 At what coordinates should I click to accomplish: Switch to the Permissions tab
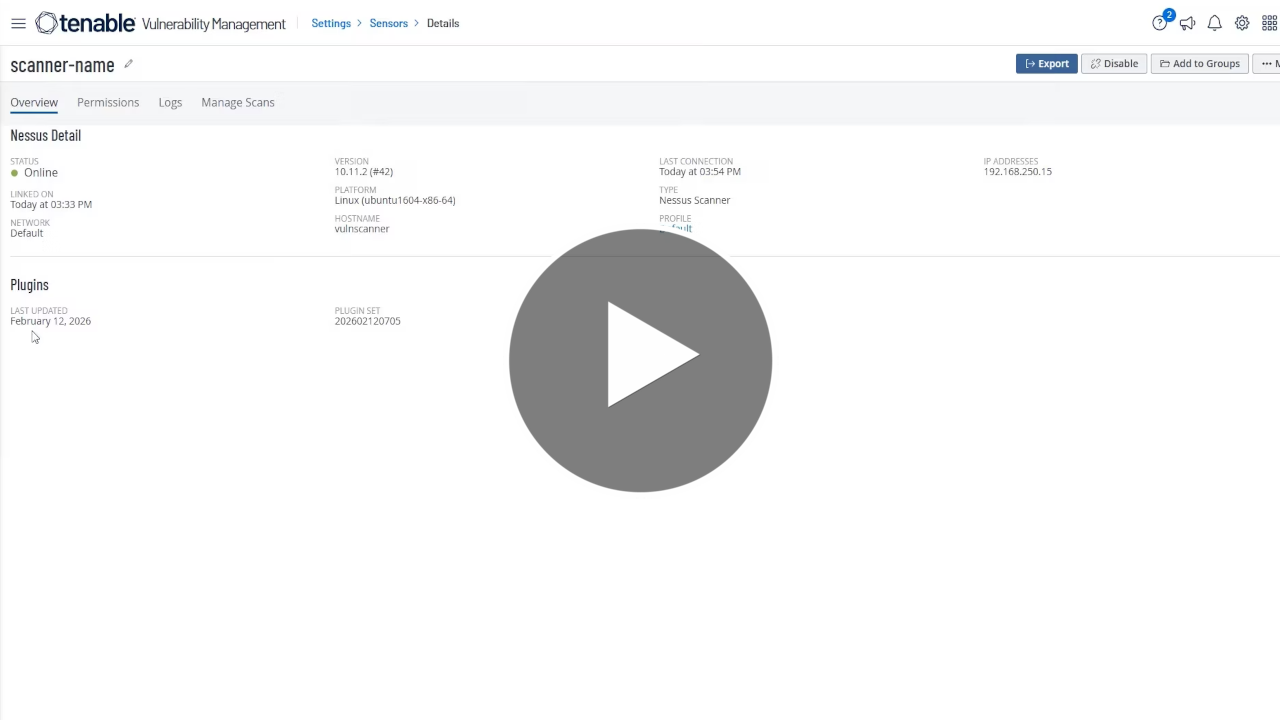tap(108, 102)
